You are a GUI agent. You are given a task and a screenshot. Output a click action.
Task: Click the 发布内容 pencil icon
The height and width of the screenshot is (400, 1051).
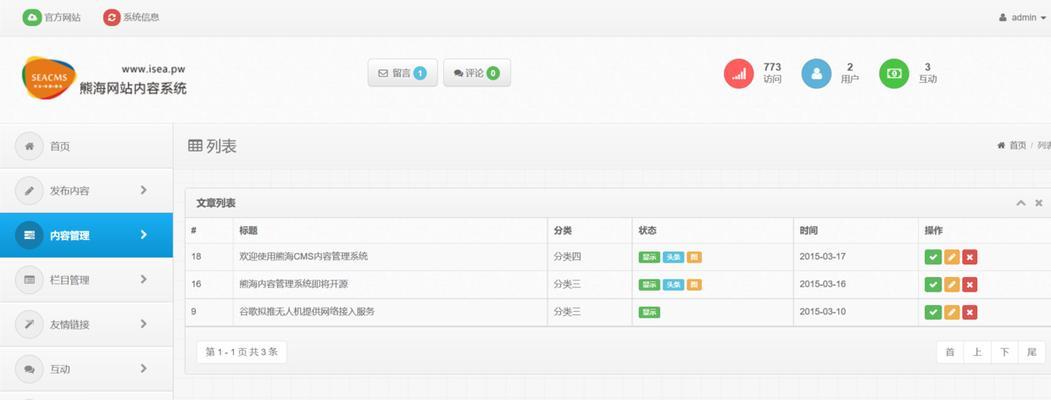(29, 191)
